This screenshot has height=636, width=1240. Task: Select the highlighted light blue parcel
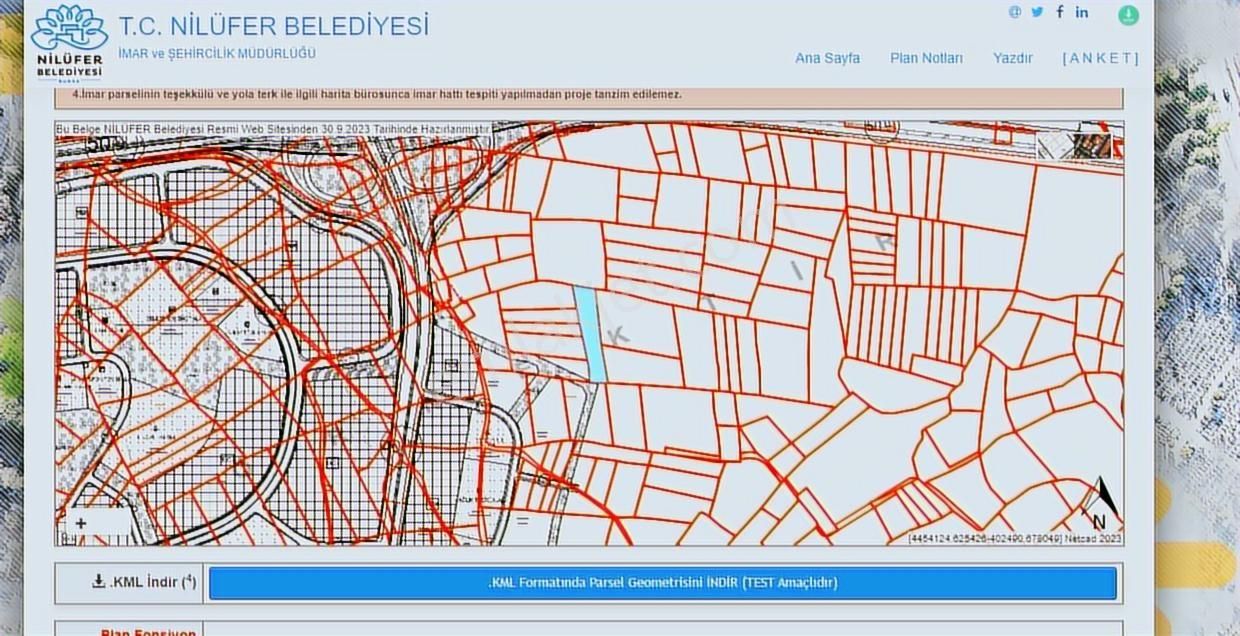590,333
